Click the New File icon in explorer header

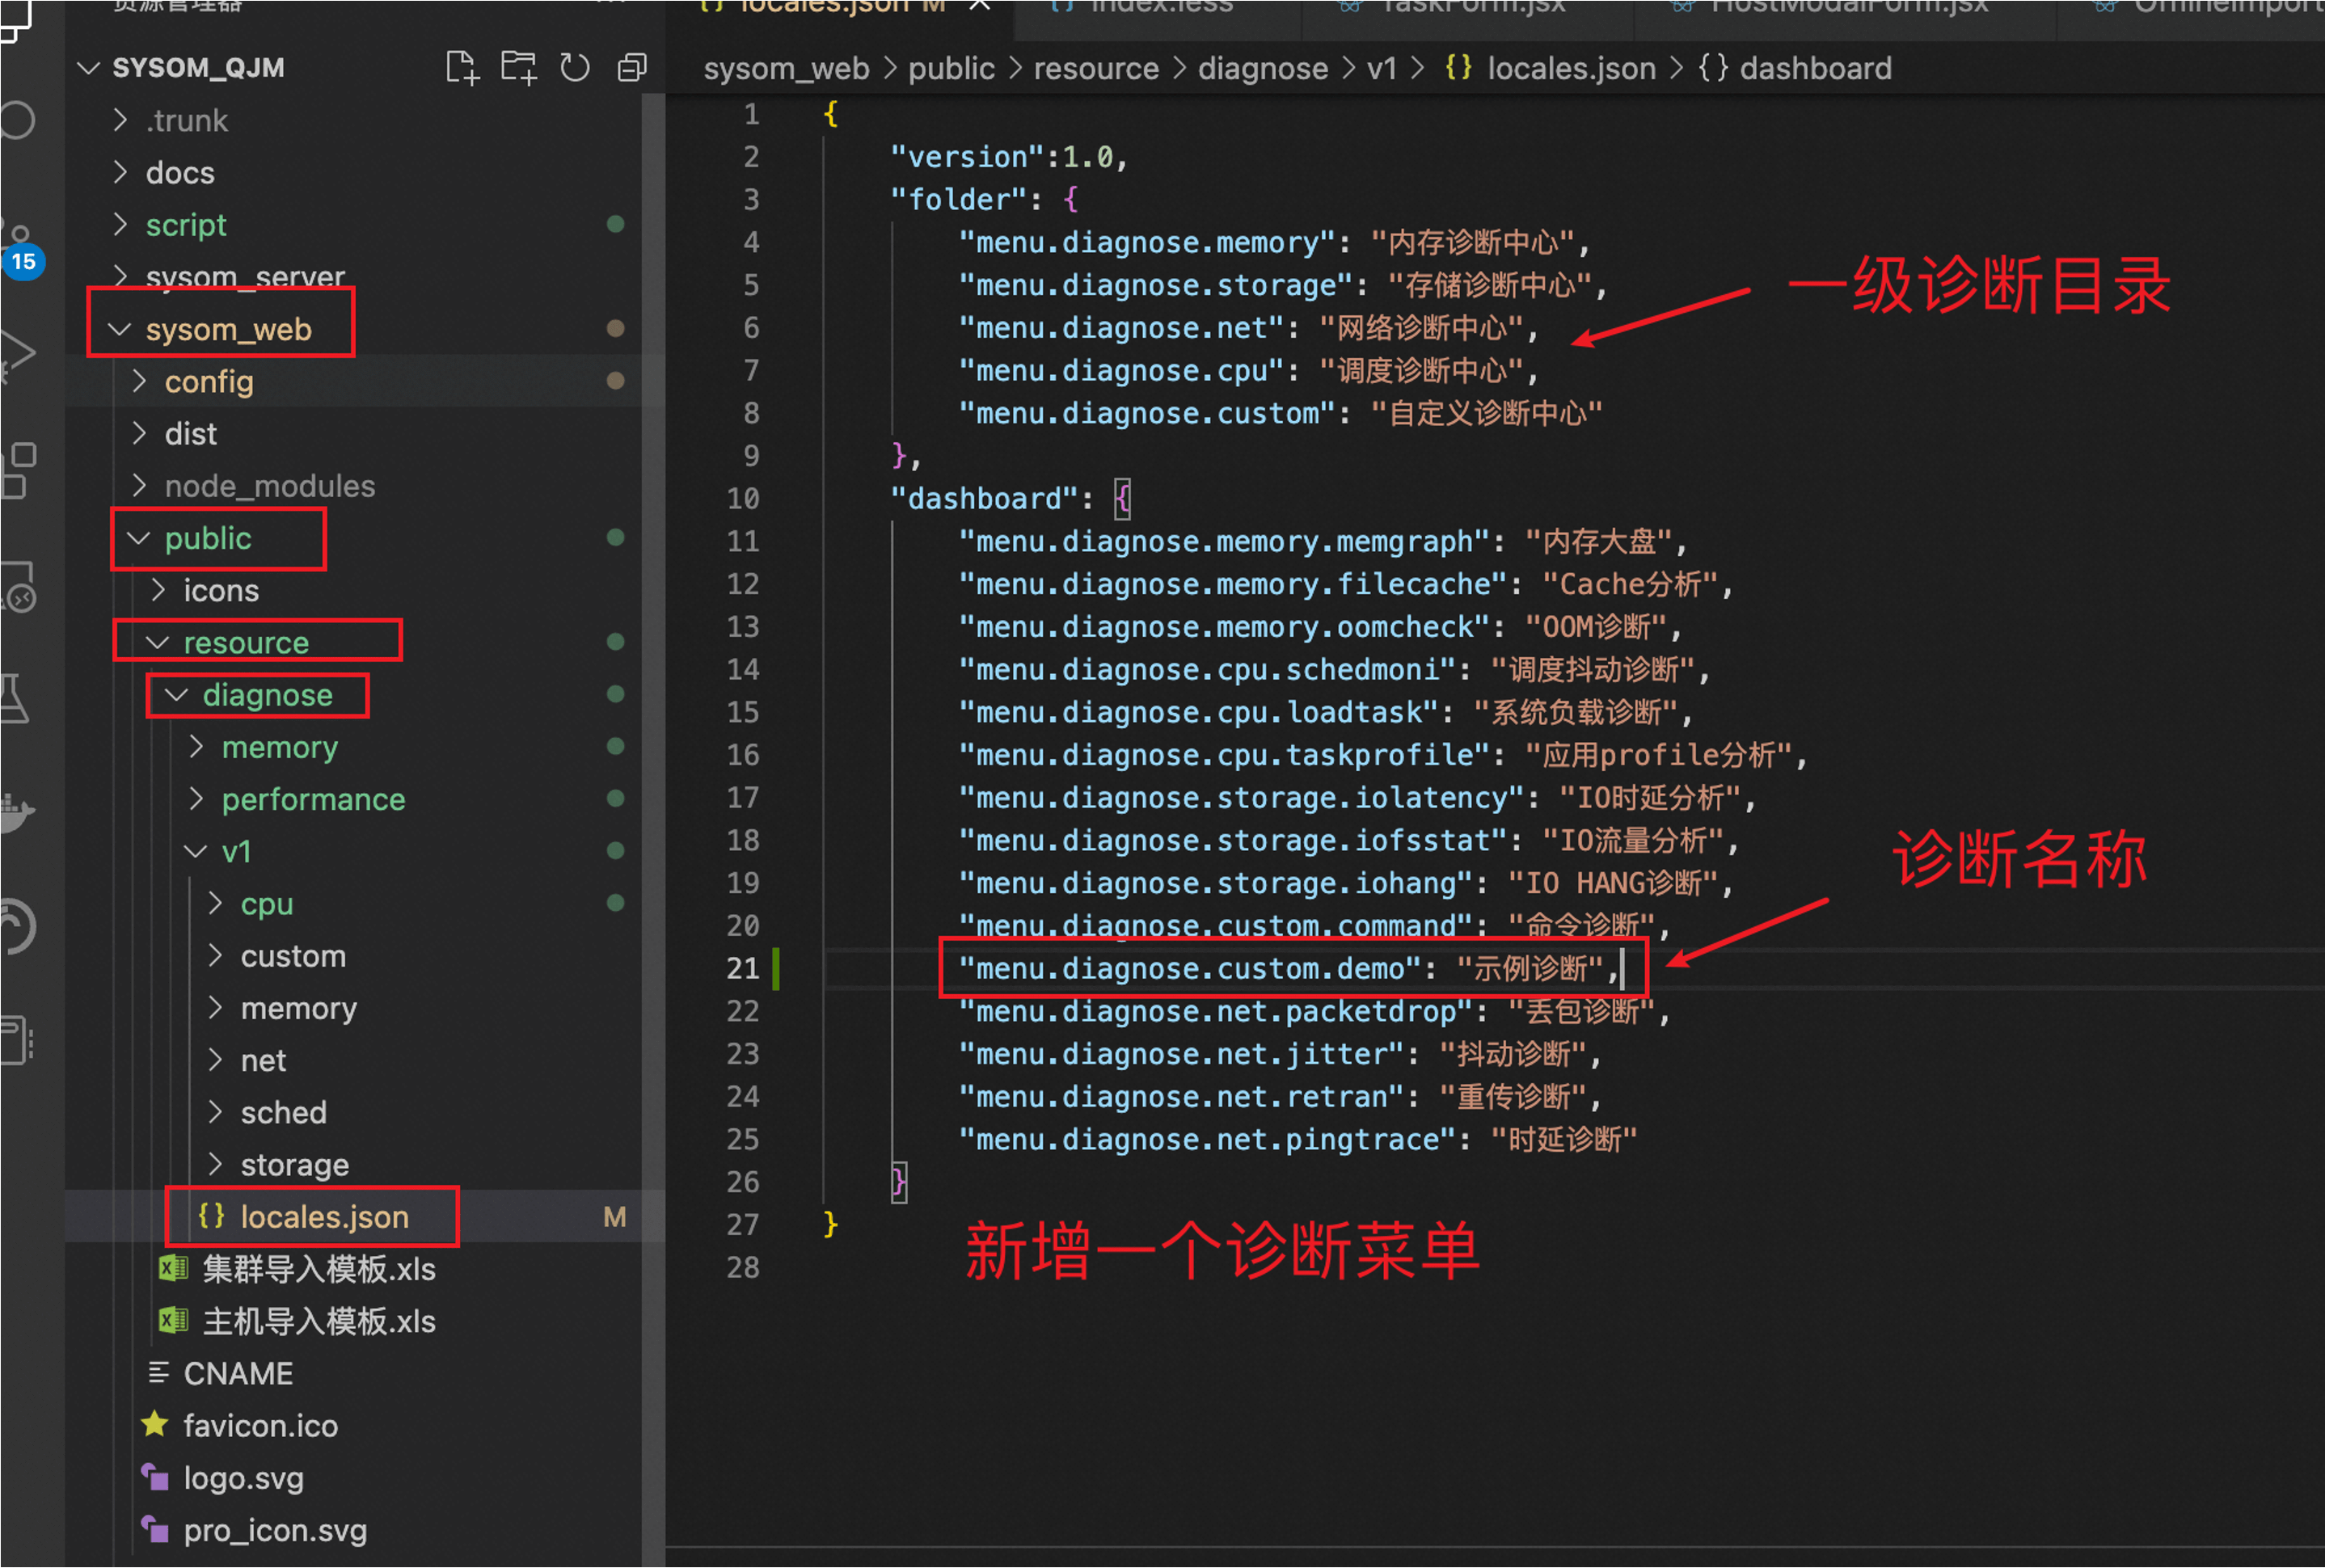pos(461,68)
